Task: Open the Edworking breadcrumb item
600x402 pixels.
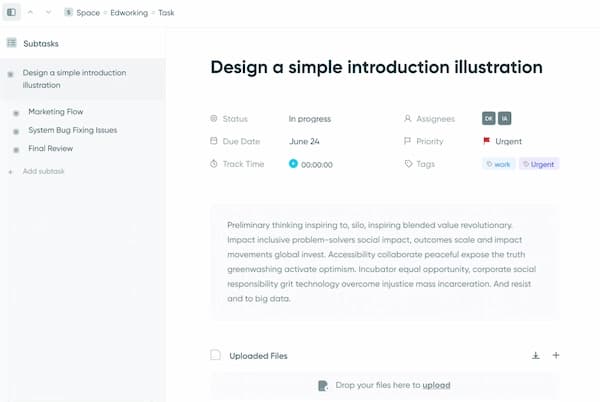Action: tap(127, 12)
